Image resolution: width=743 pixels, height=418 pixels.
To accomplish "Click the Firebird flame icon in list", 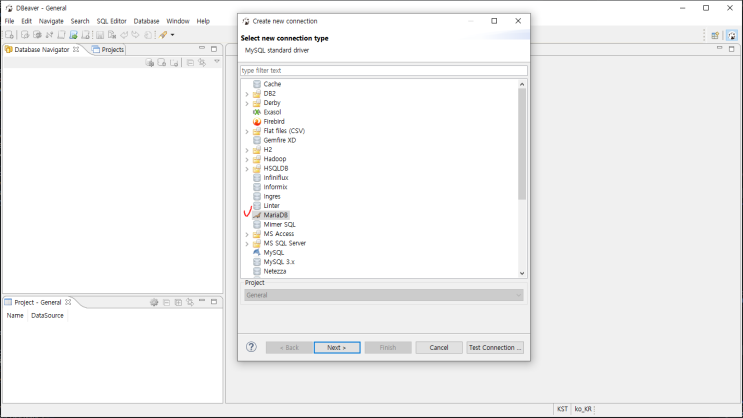I will click(257, 122).
